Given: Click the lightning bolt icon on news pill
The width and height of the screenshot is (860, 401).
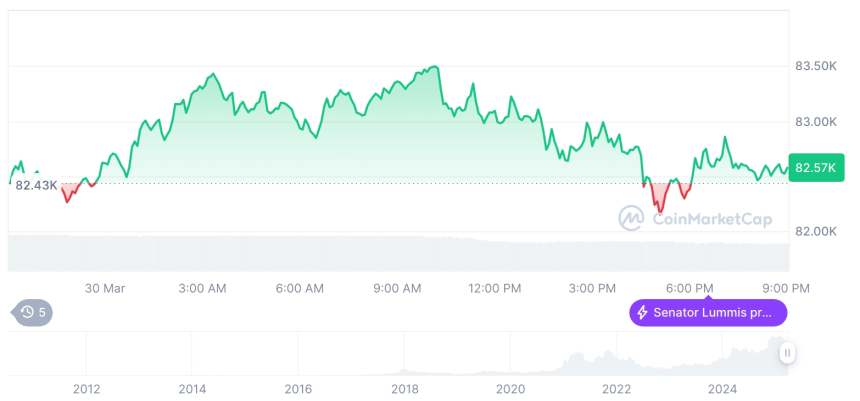Looking at the screenshot, I should pos(642,313).
